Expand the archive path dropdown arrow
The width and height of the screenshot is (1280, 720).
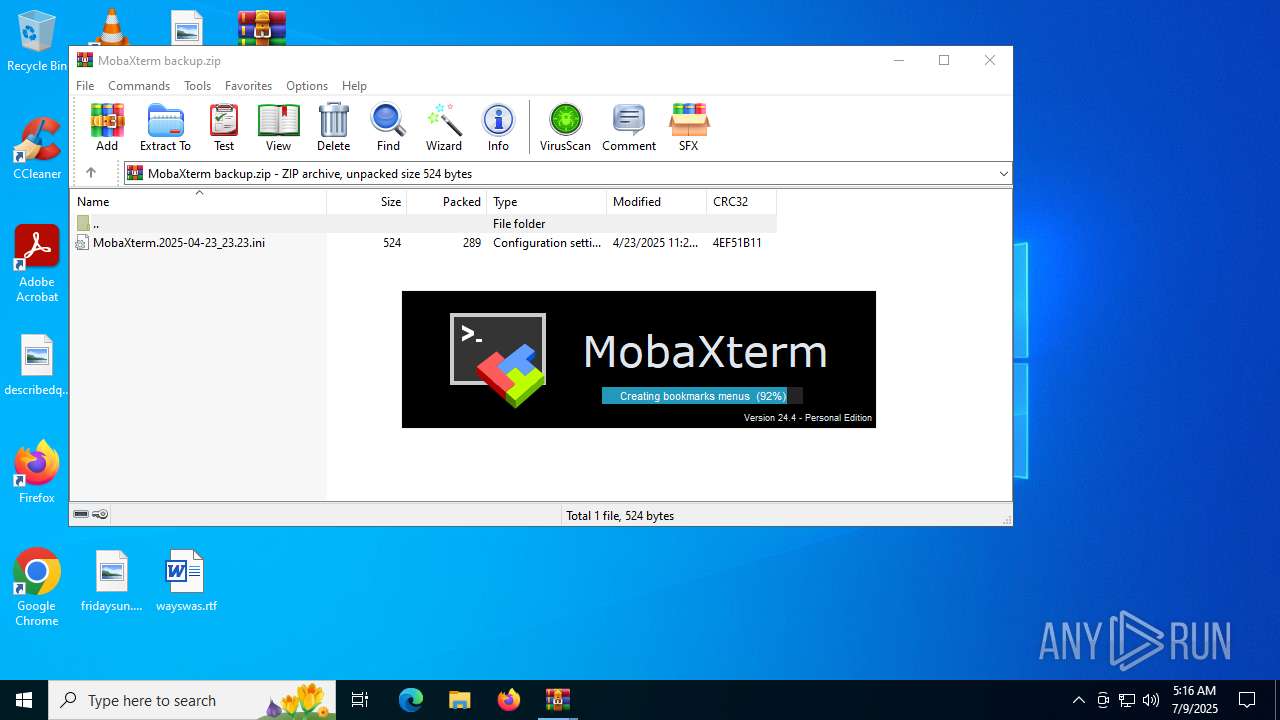point(1003,174)
